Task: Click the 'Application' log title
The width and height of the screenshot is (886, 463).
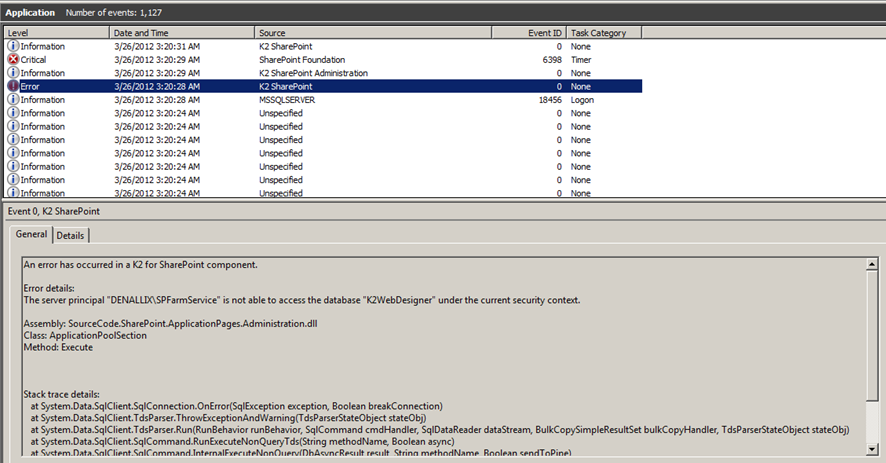Action: 30,12
